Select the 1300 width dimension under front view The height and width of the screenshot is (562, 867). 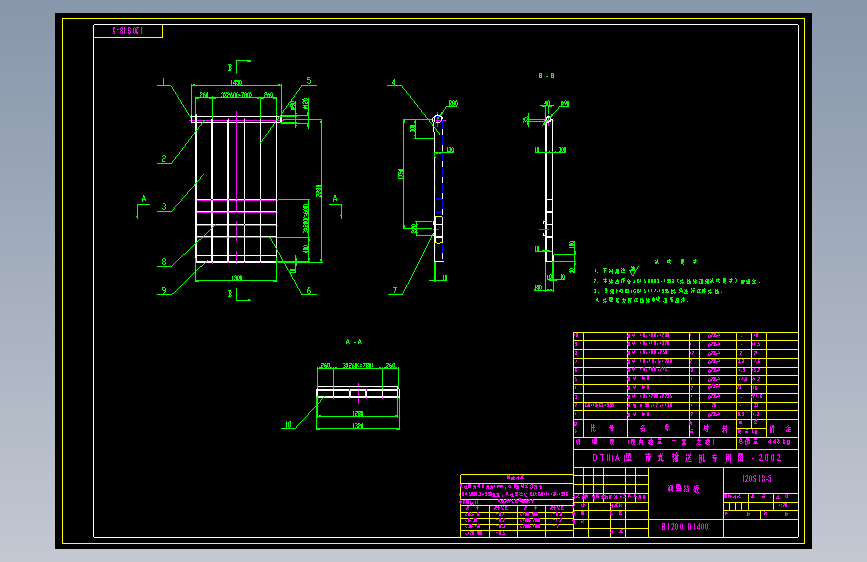236,278
